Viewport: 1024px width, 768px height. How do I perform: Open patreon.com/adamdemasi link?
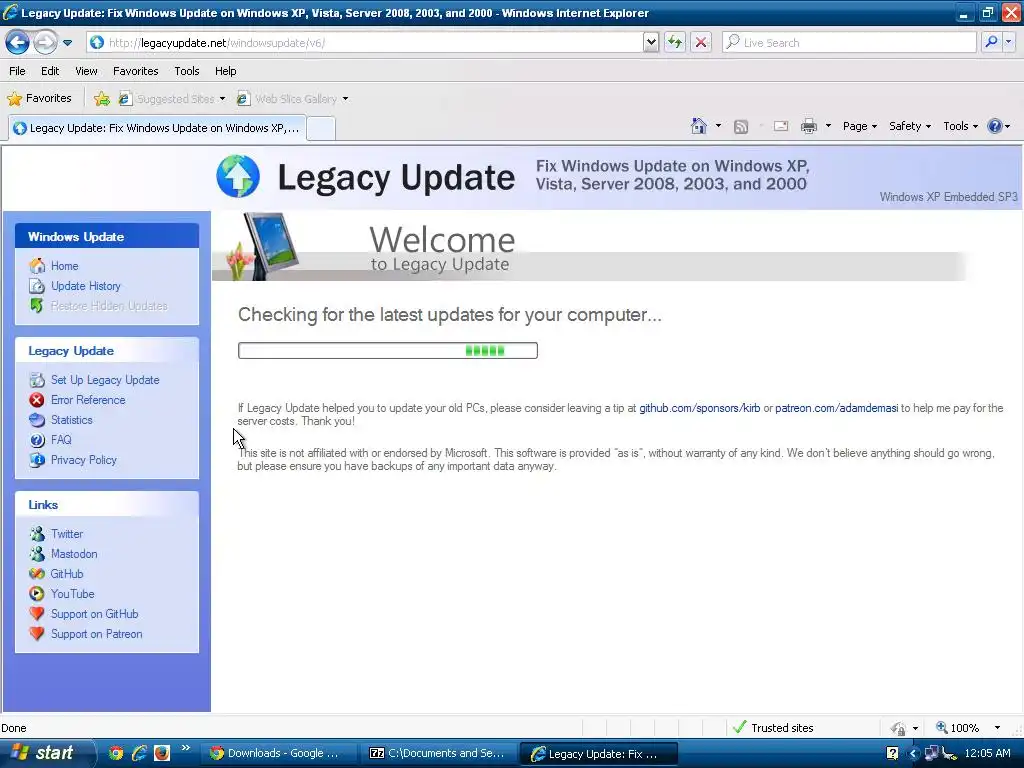837,408
